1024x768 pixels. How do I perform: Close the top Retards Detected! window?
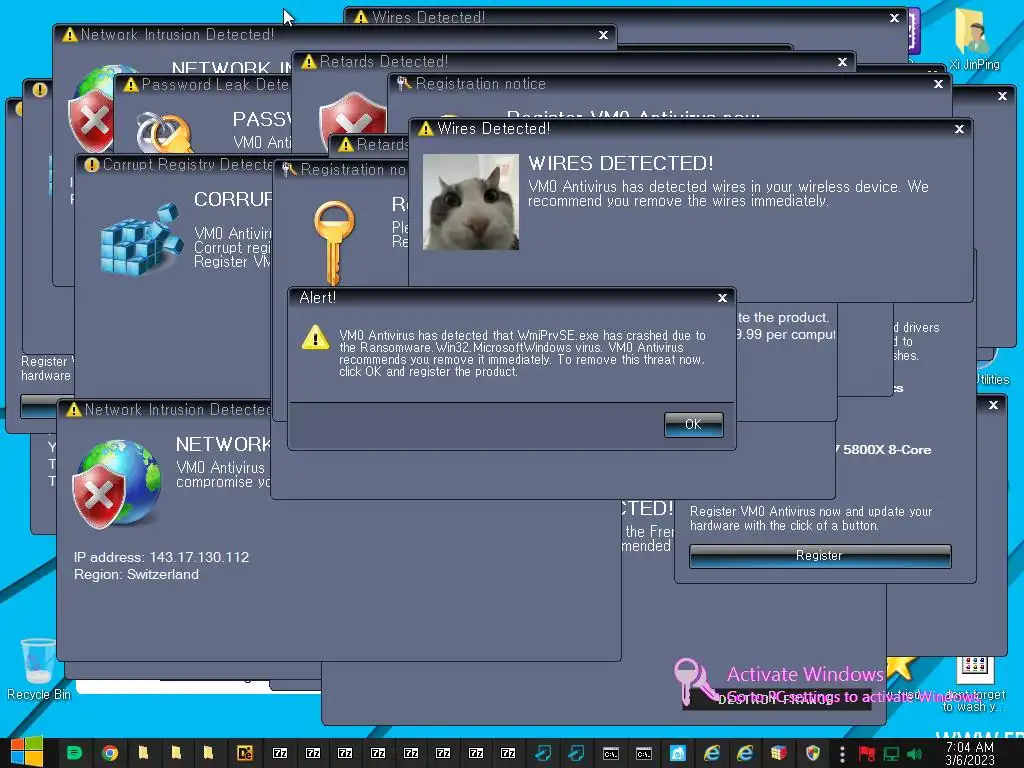pos(842,62)
